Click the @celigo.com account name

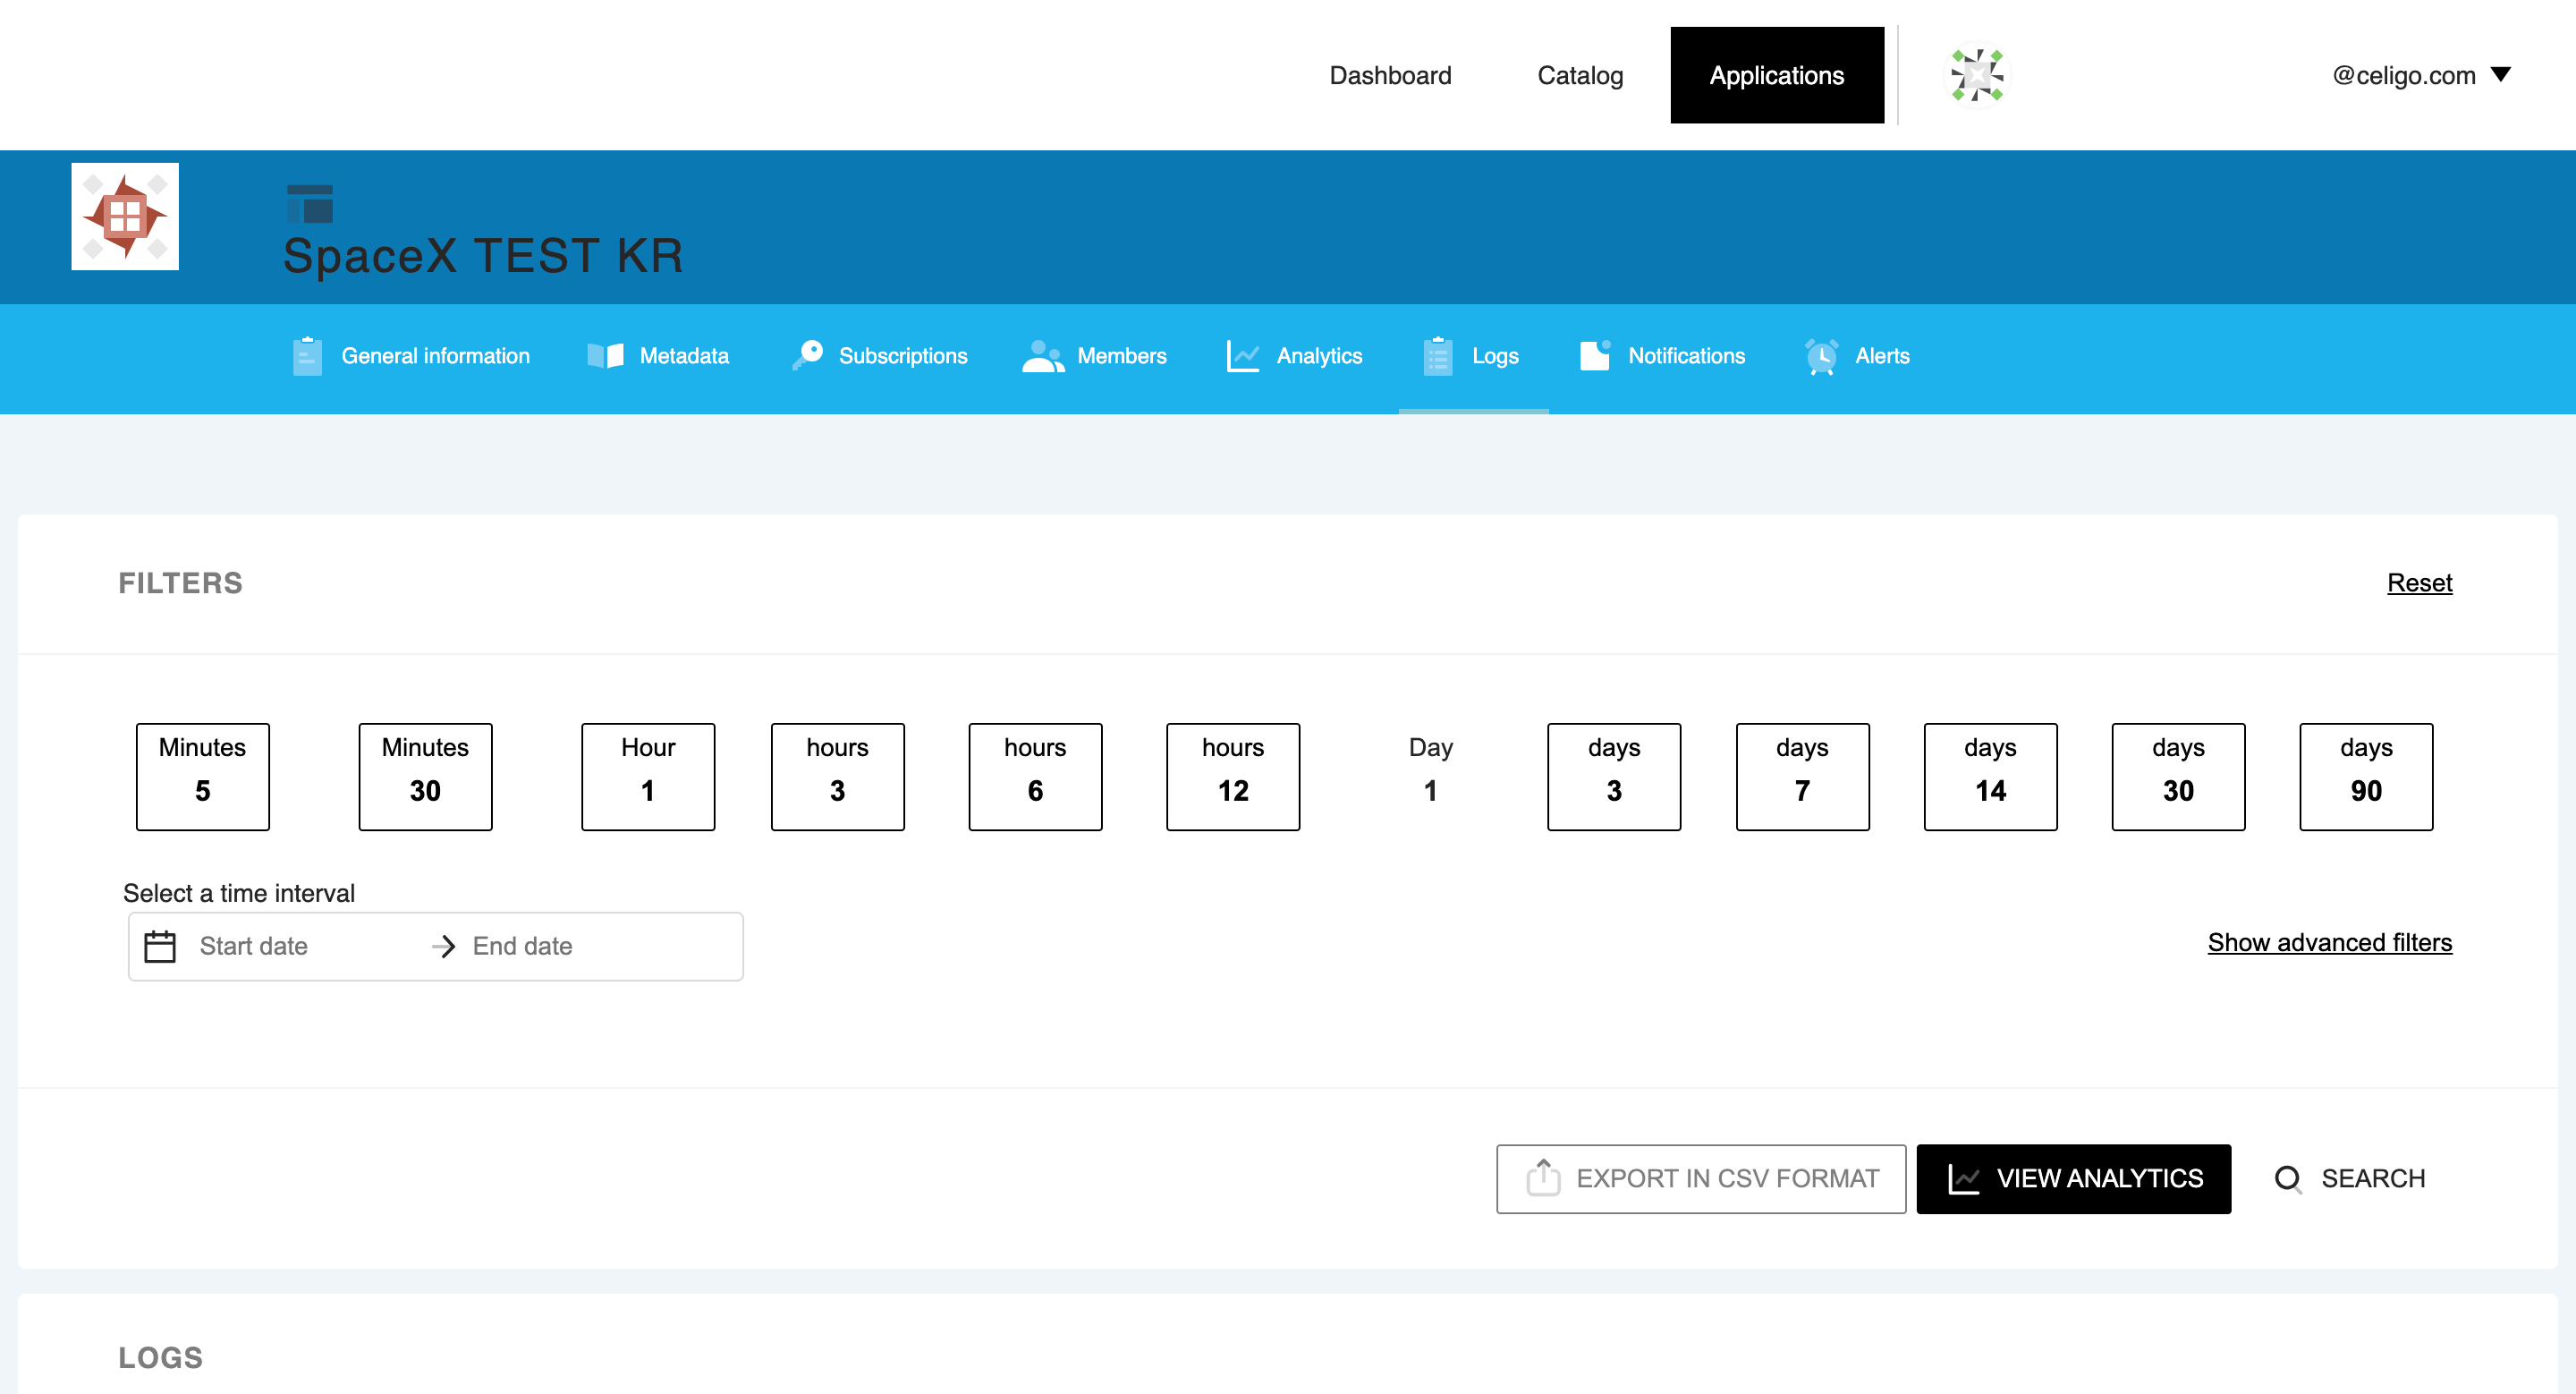pos(2404,75)
